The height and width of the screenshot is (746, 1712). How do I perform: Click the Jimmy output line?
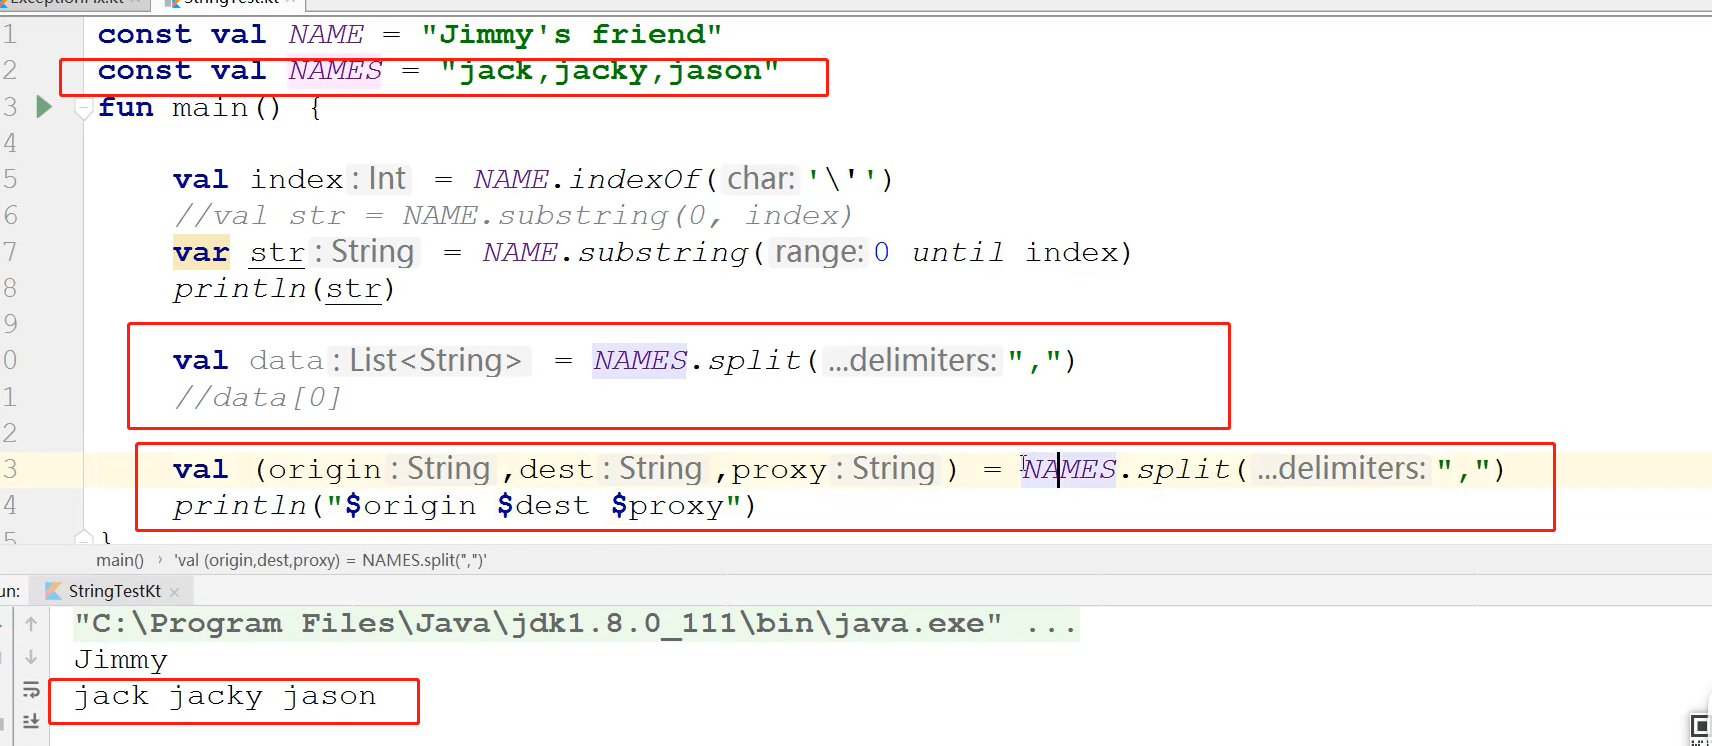tap(121, 661)
